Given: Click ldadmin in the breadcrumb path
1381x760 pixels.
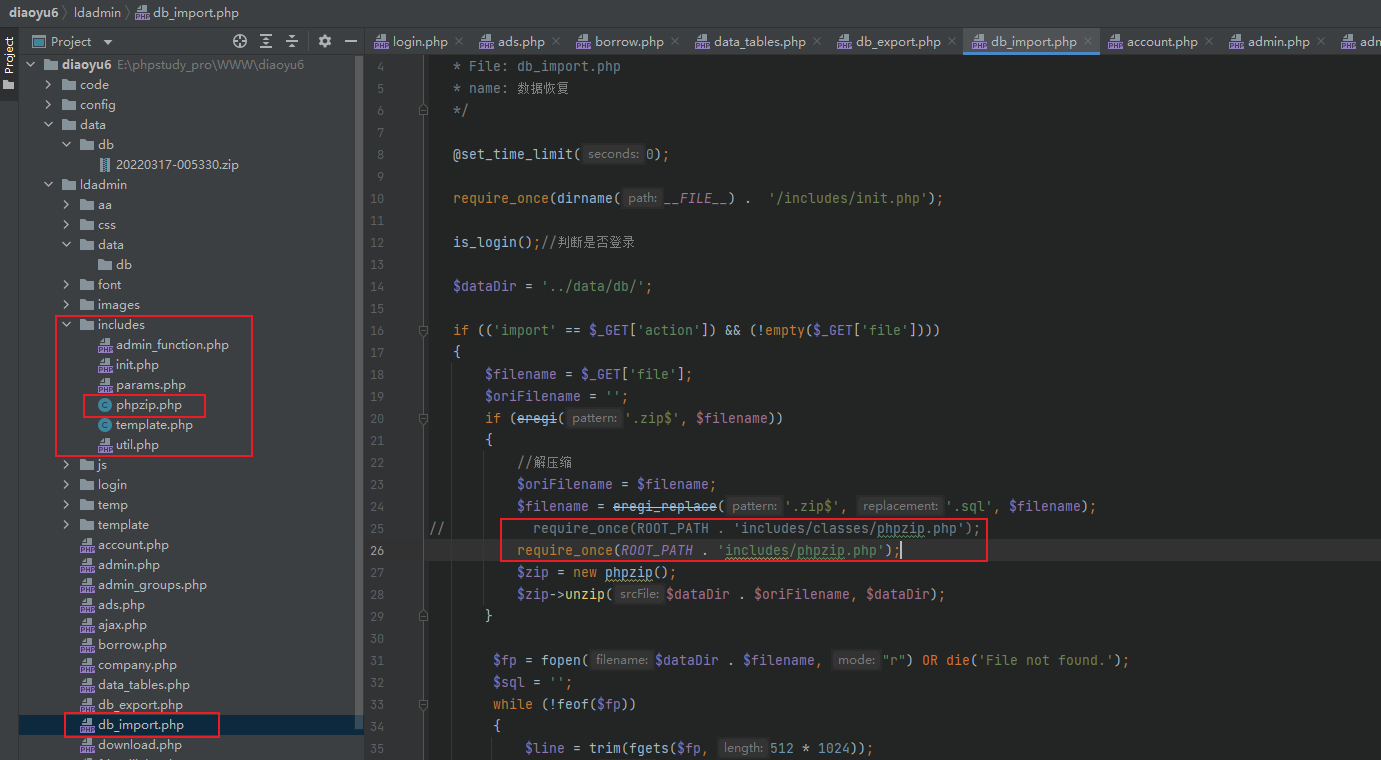Looking at the screenshot, I should 97,13.
